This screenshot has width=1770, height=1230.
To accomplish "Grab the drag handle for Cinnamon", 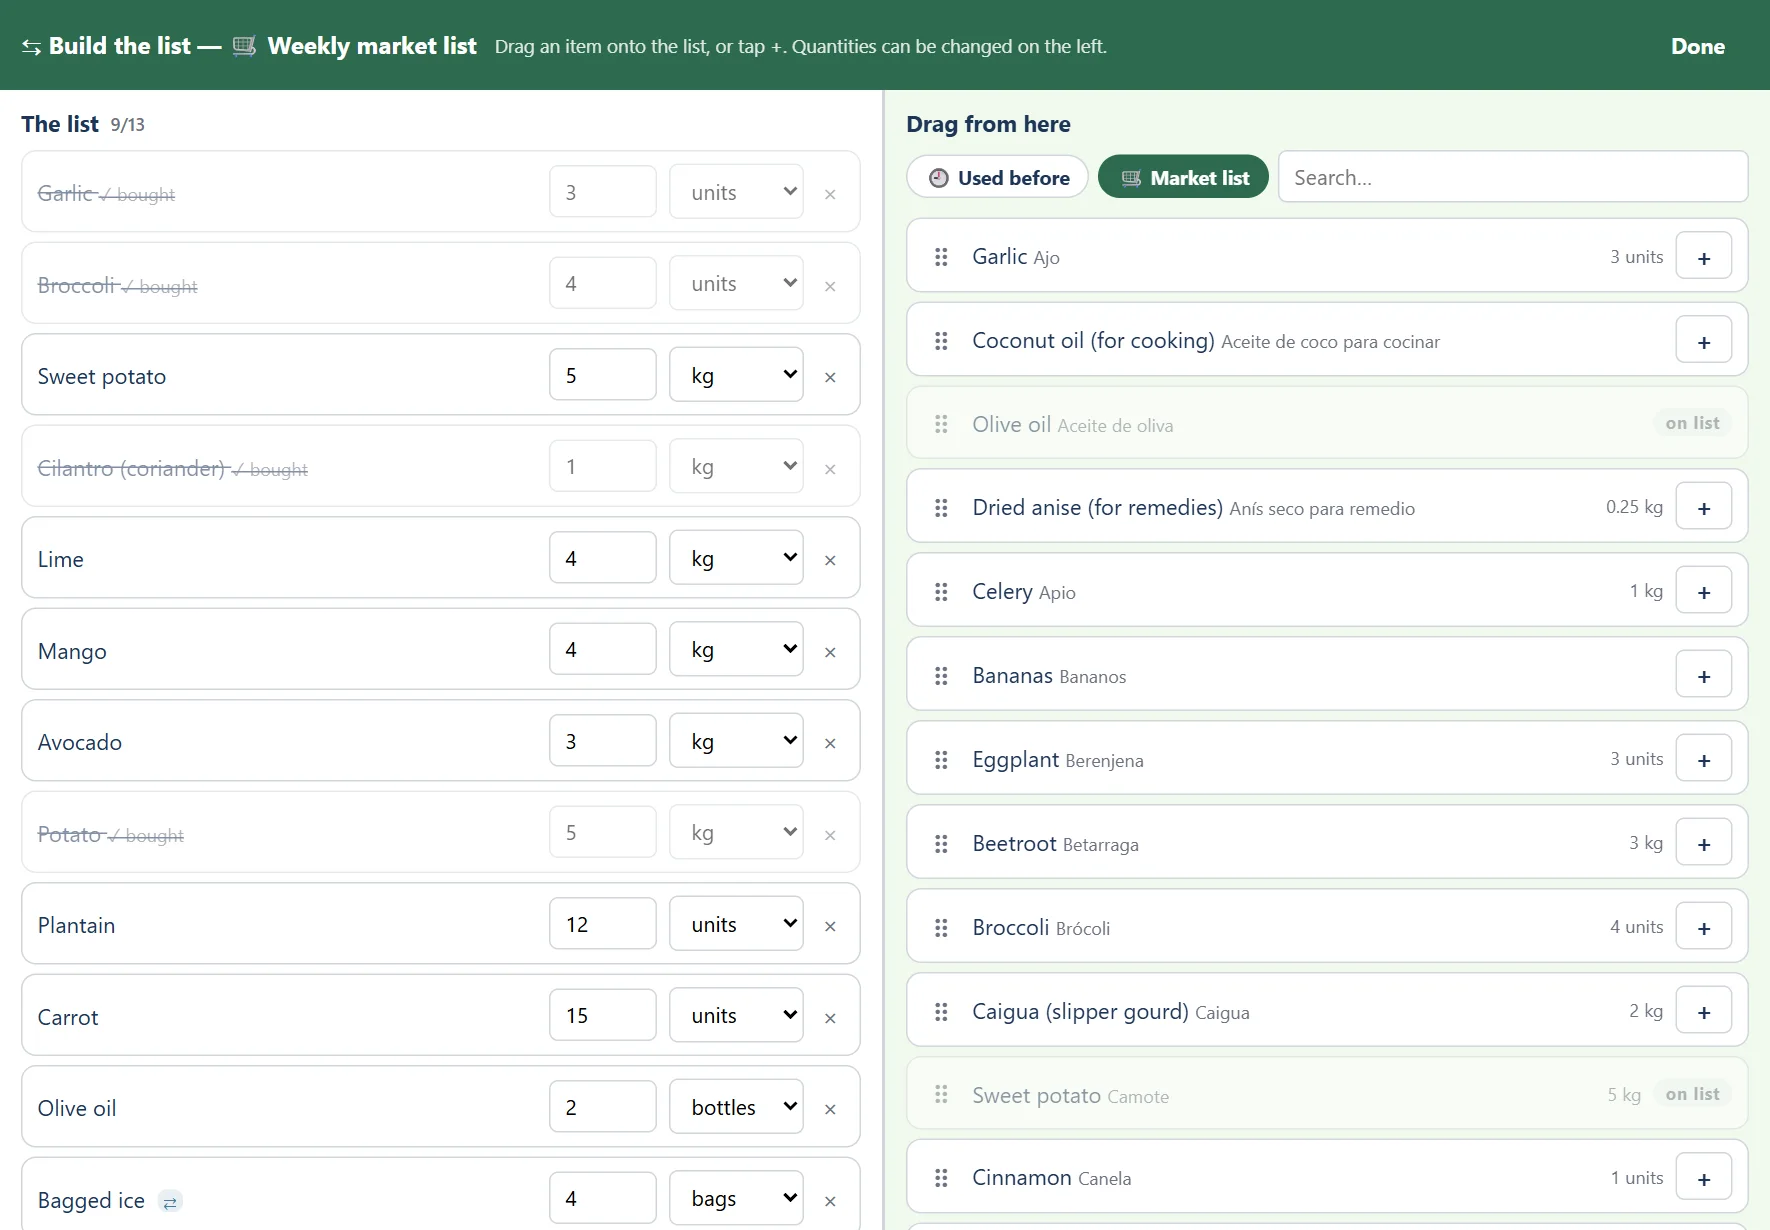I will (941, 1178).
